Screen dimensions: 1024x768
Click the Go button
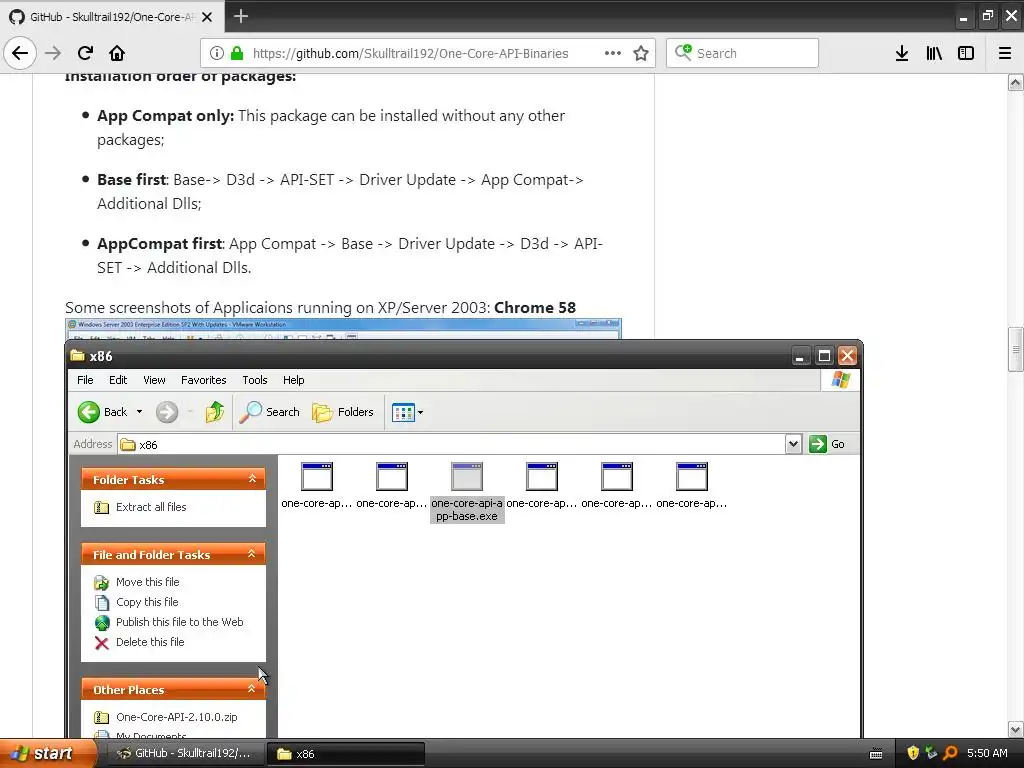tap(827, 444)
